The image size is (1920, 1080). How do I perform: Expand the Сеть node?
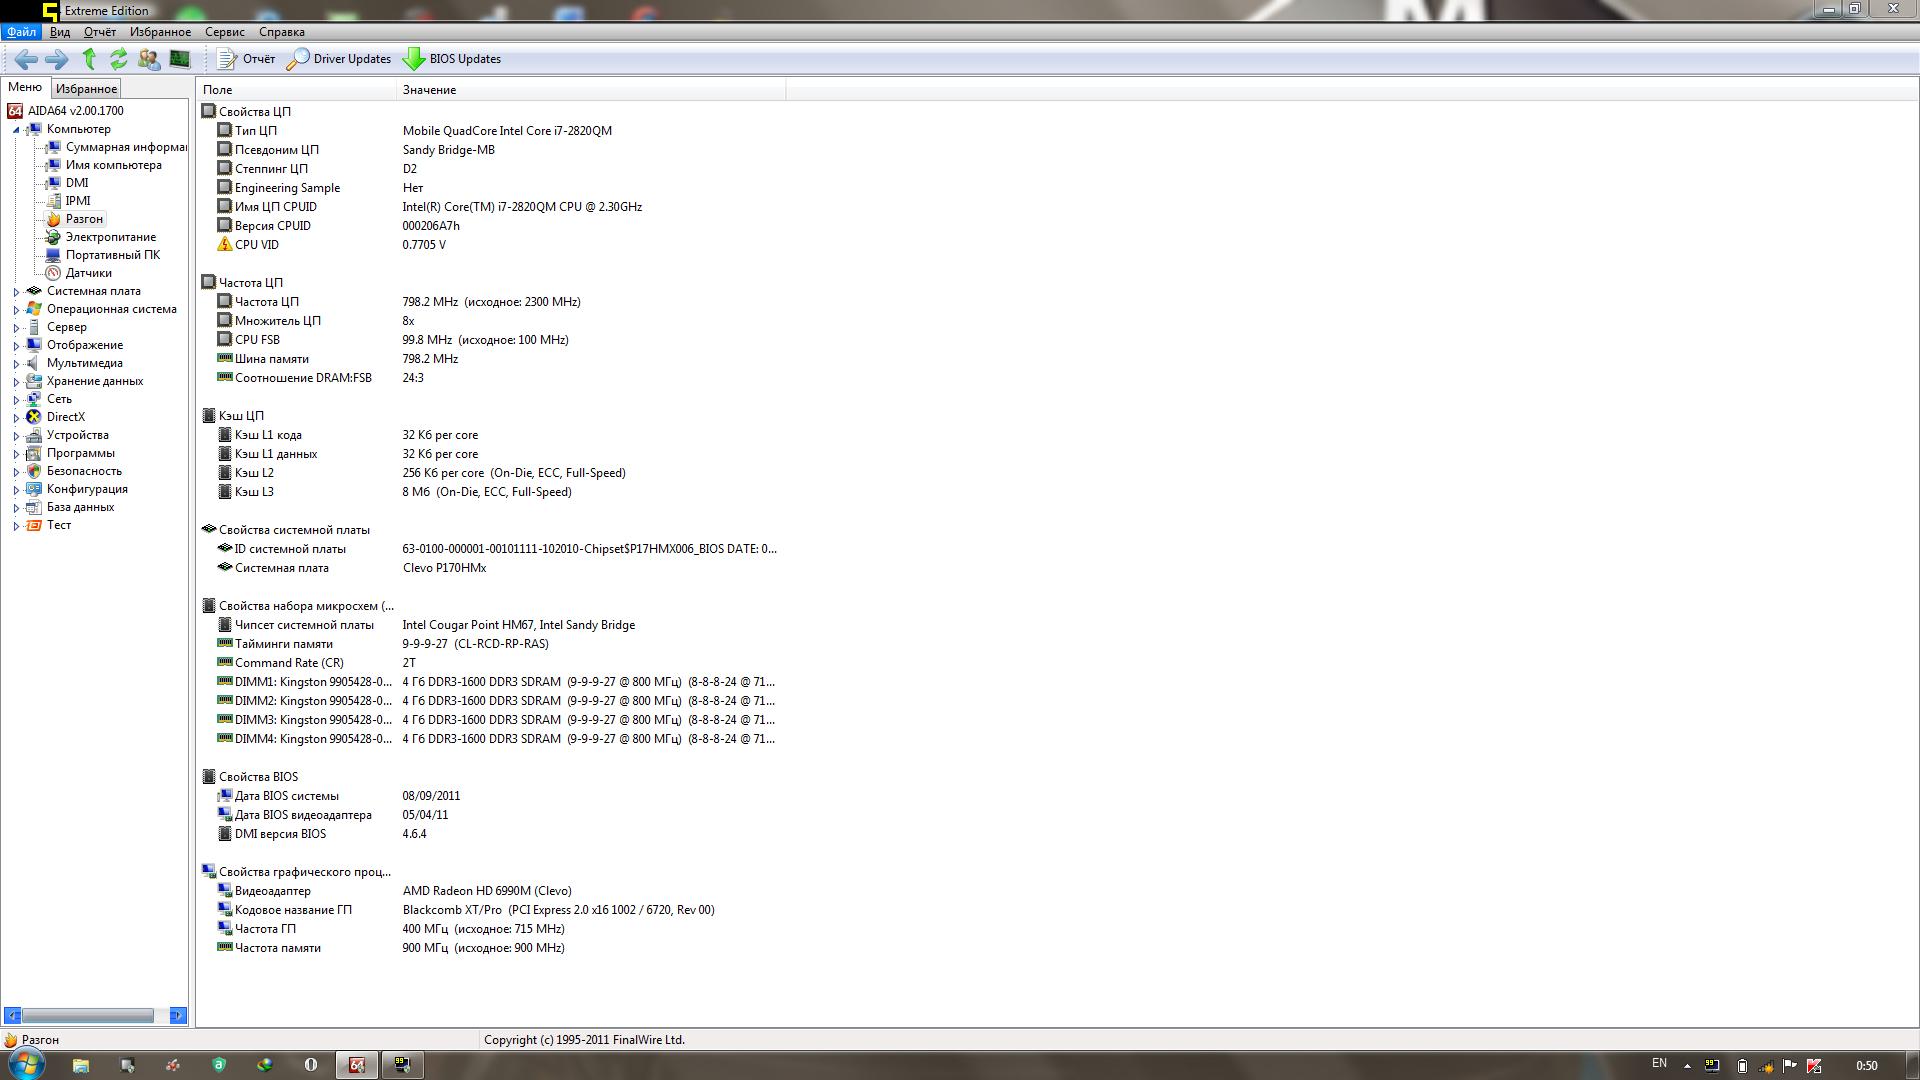pos(16,400)
